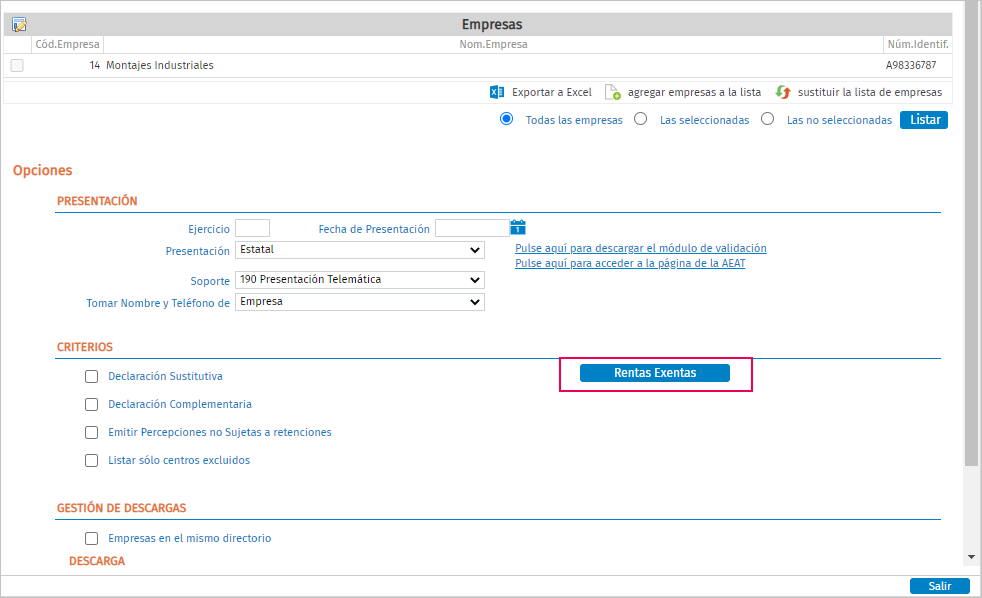
Task: Choose the Las seleccionadas radio option
Action: point(641,119)
